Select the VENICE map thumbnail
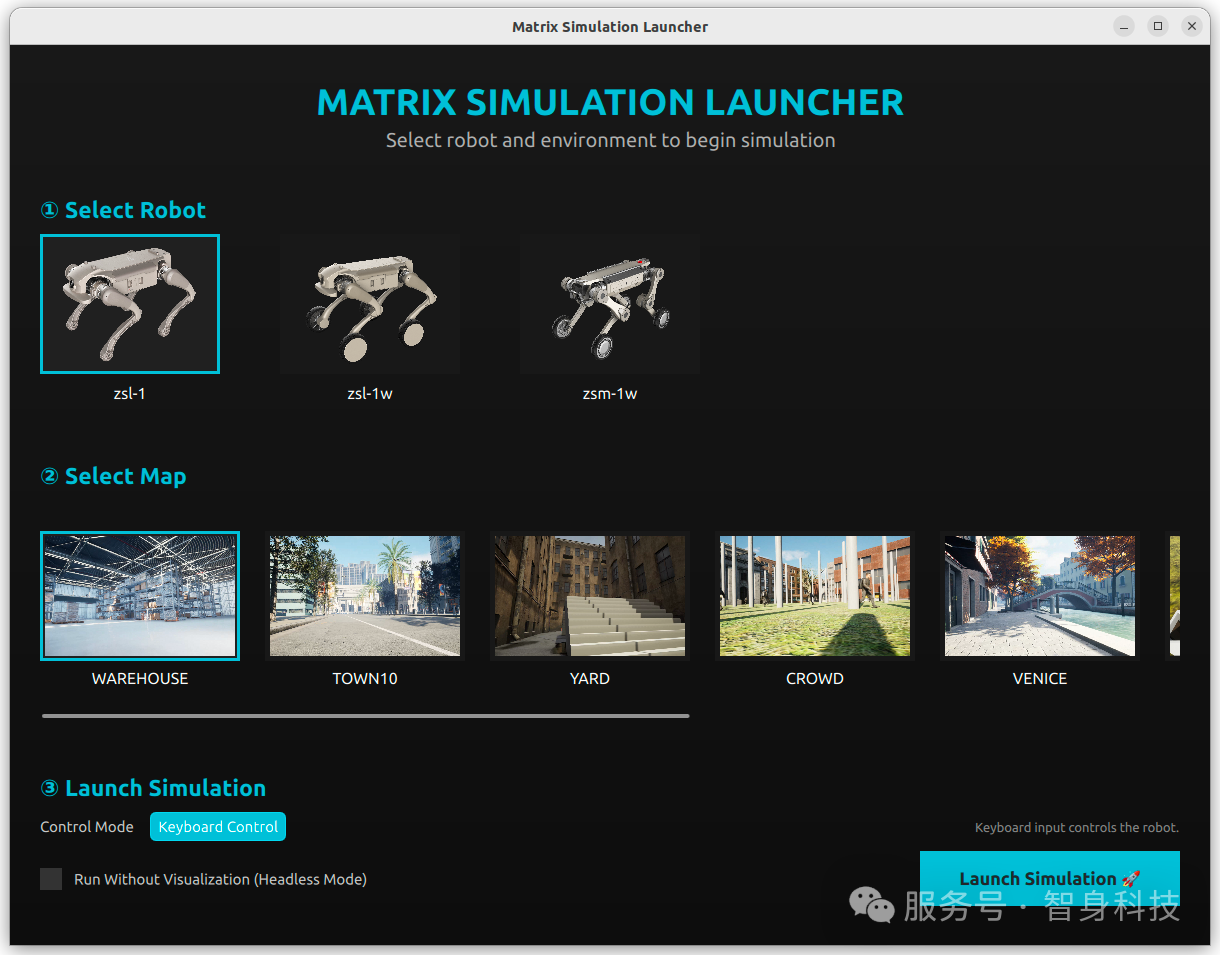The image size is (1220, 955). coord(1040,596)
